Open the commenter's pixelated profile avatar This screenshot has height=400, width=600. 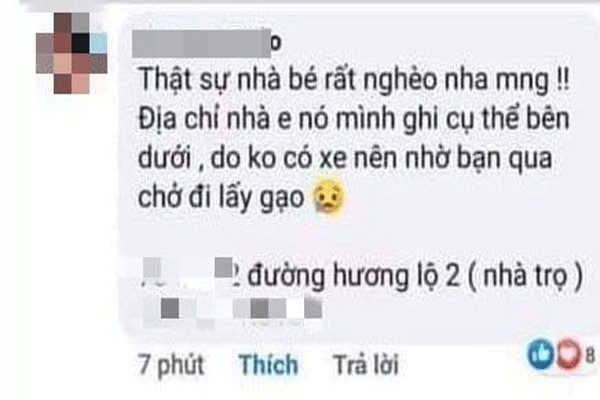tap(72, 53)
